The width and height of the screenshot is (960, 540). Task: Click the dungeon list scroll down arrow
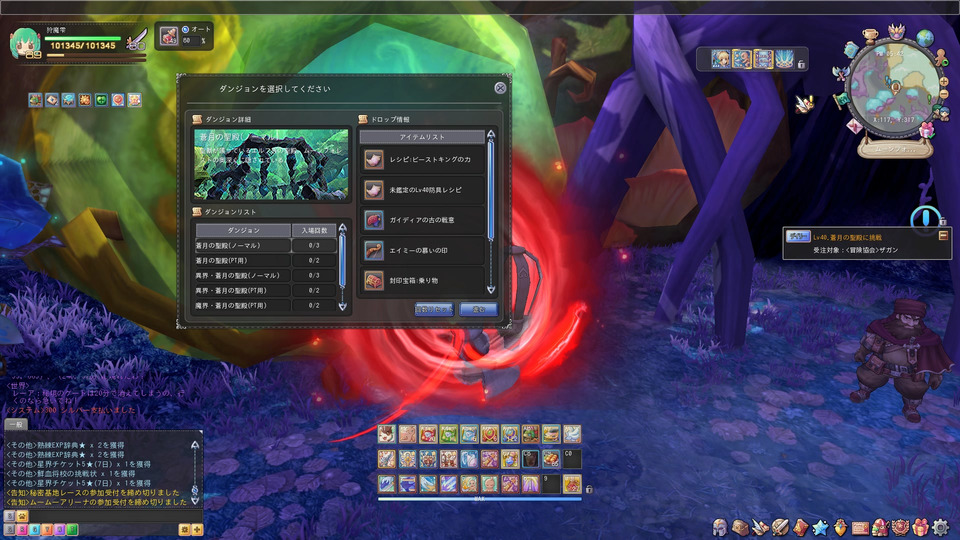click(343, 306)
